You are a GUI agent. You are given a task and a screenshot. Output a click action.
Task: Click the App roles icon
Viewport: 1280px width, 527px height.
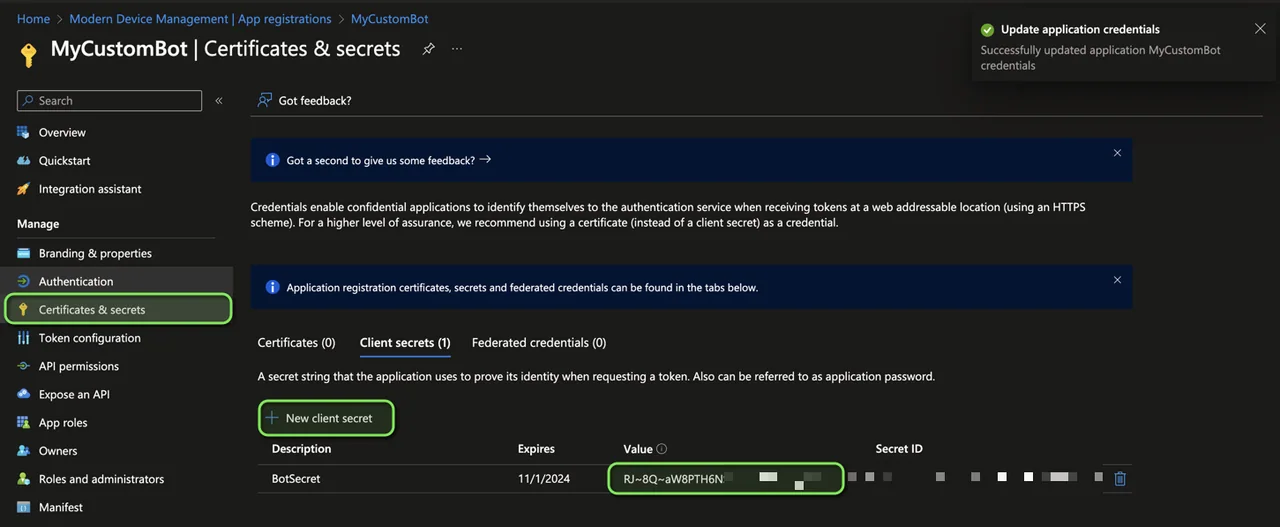tap(24, 423)
